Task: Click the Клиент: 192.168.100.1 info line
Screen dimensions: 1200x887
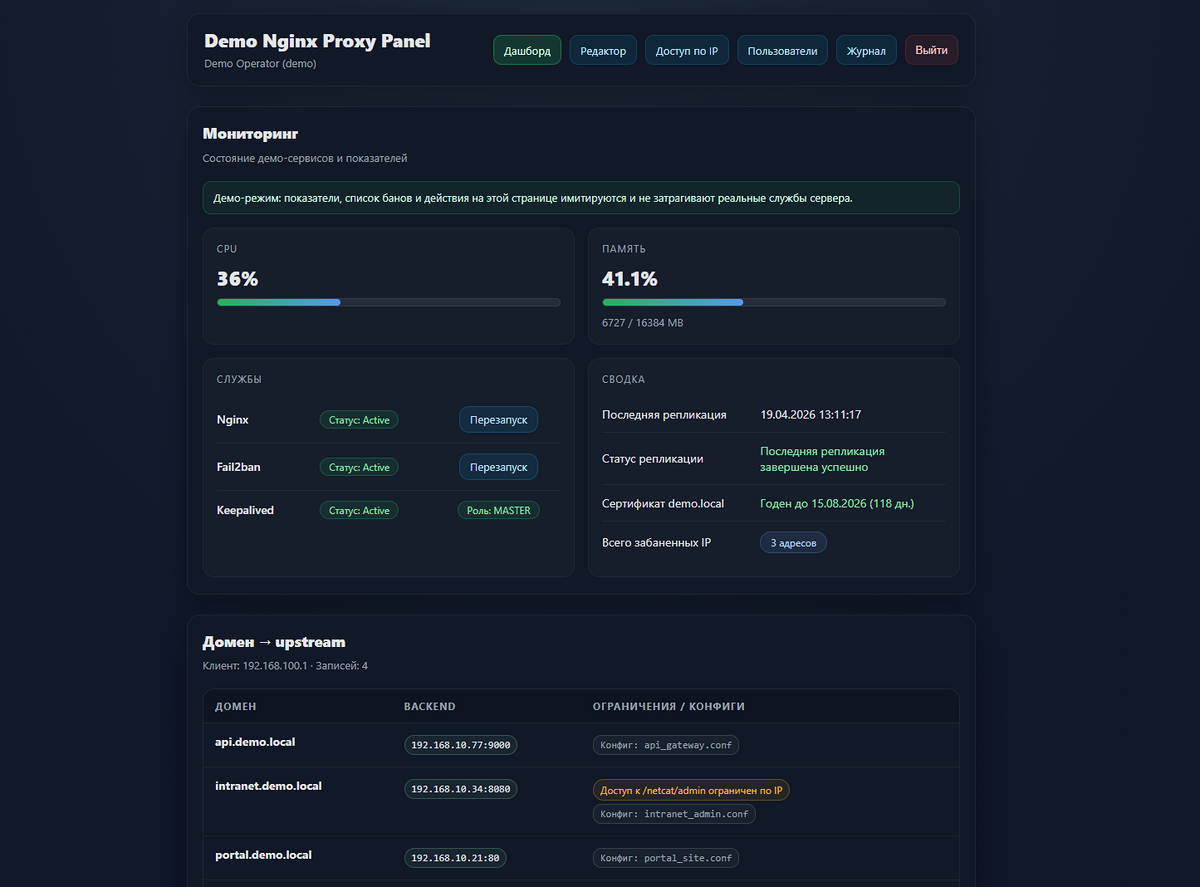Action: [285, 665]
